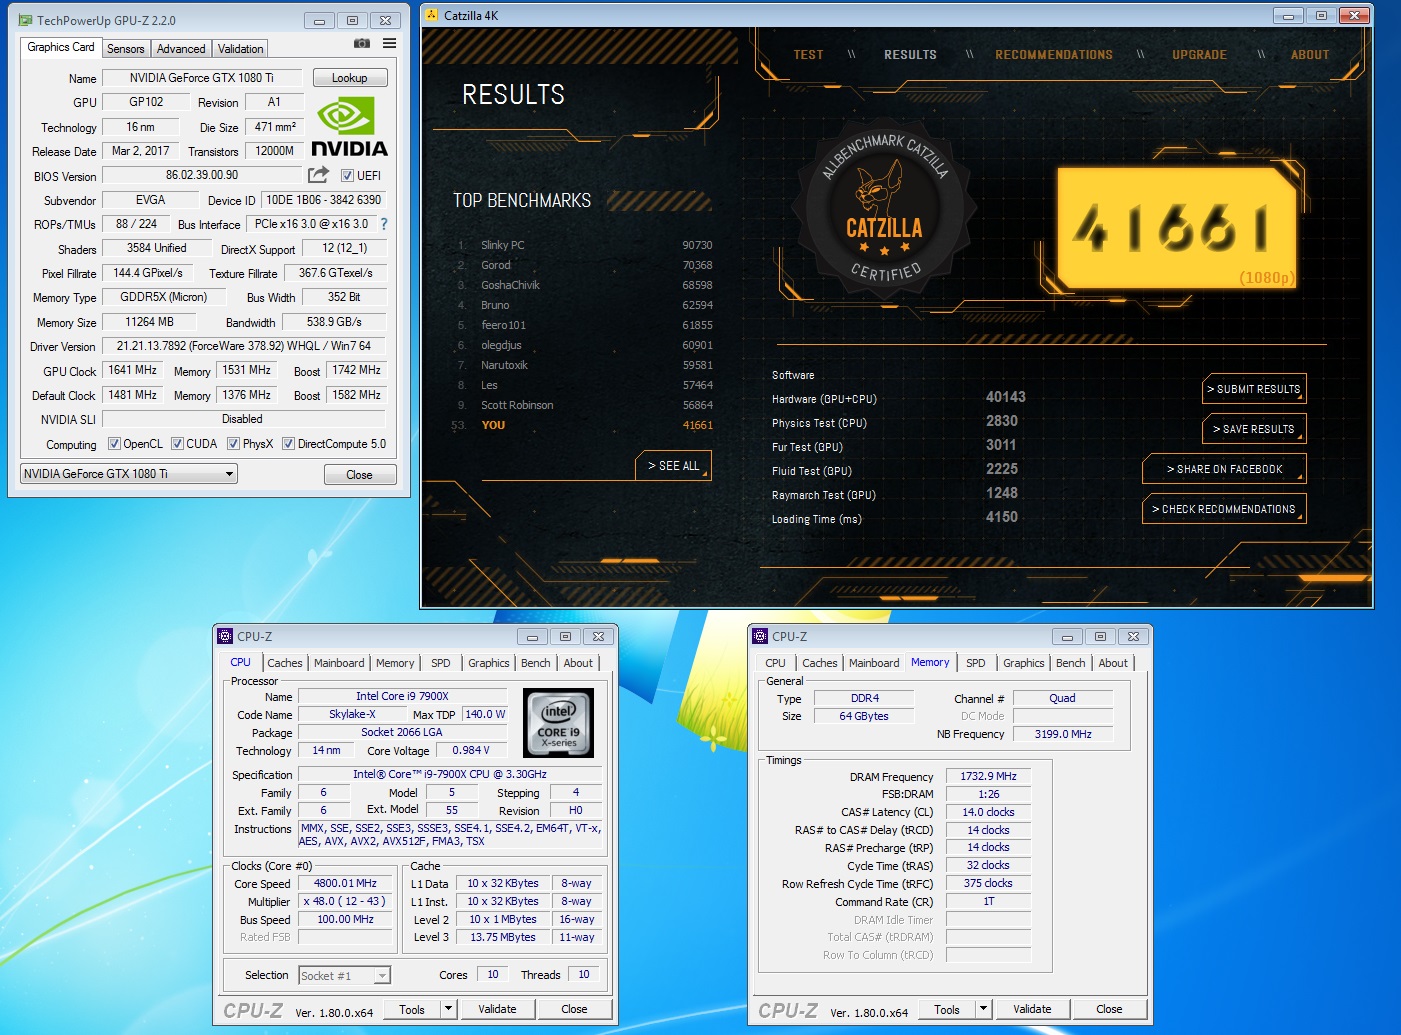Click CHECK RECOMMENDATIONS button
This screenshot has width=1401, height=1035.
(1224, 509)
